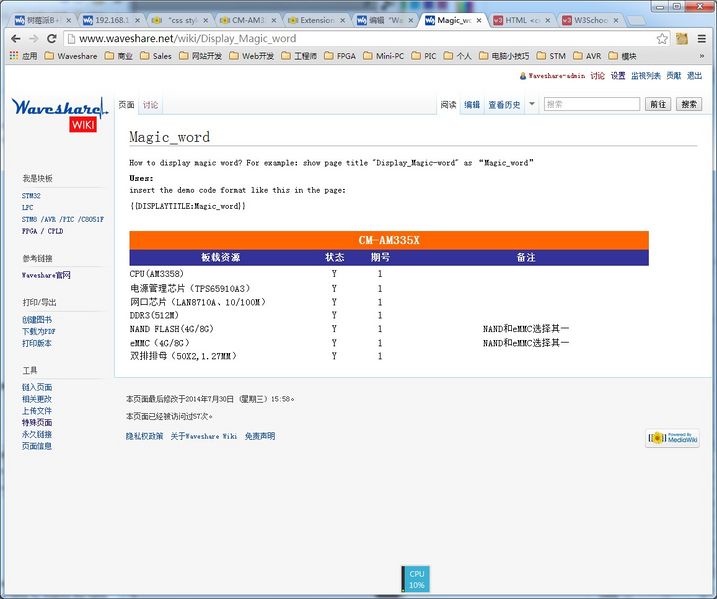Open the Waveshare官网 sidebar link
The image size is (717, 599).
[x=46, y=275]
